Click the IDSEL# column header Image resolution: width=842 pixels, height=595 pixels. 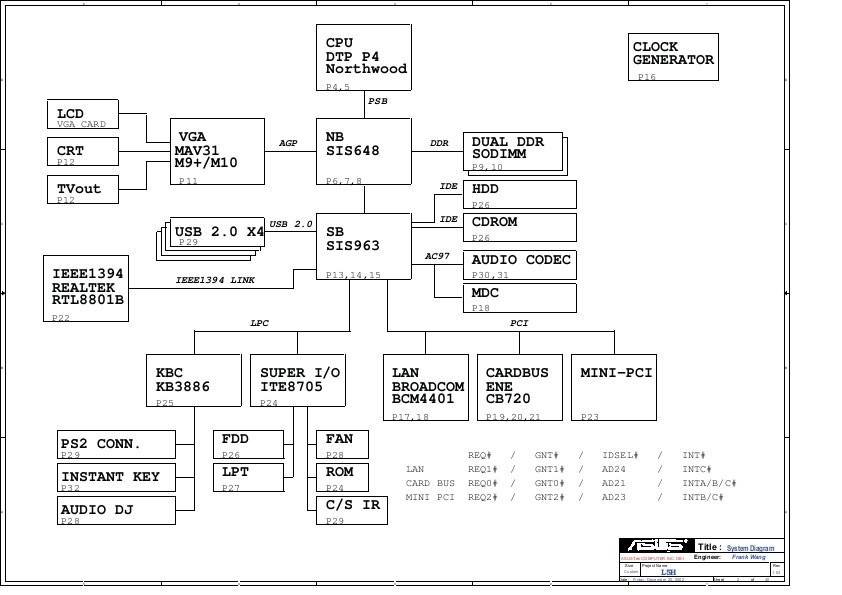coord(620,455)
